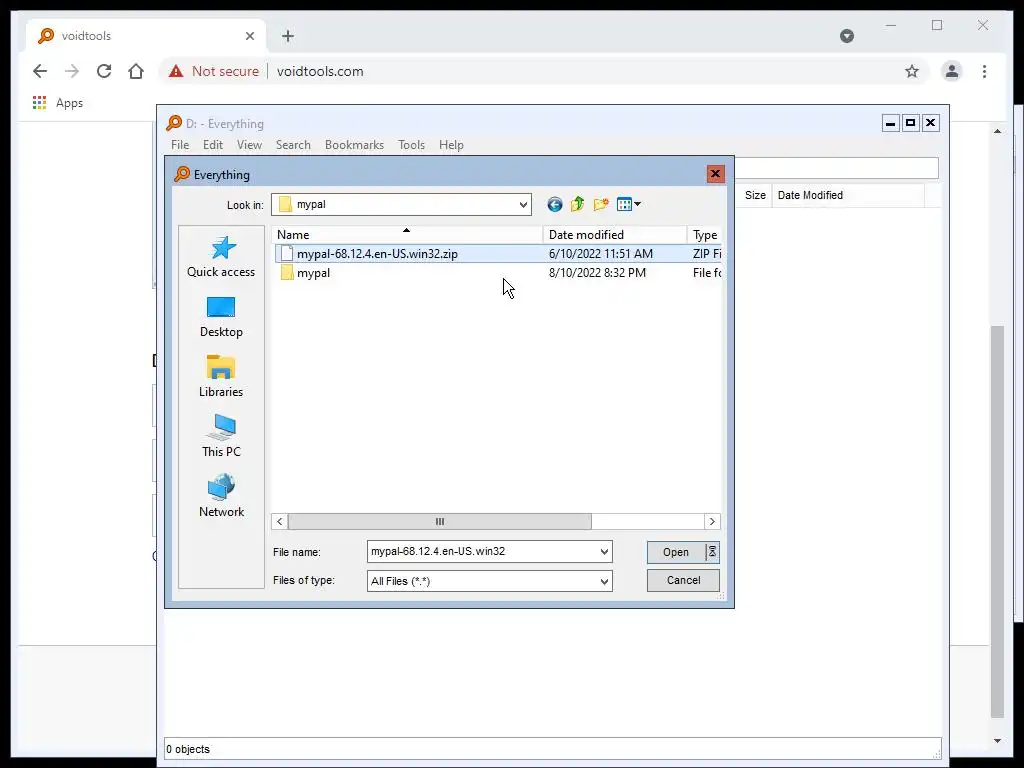Open the View menu in Everything
Image resolution: width=1024 pixels, height=768 pixels.
pyautogui.click(x=249, y=145)
